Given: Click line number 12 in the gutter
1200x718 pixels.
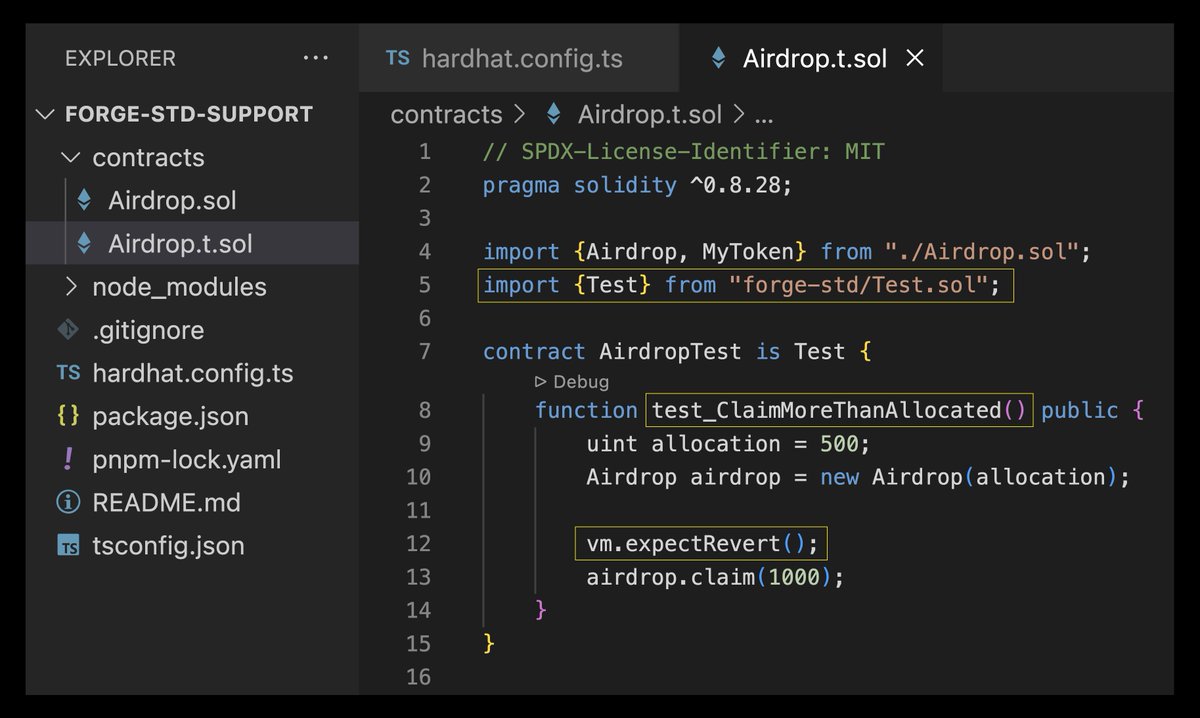Looking at the screenshot, I should pos(419,543).
